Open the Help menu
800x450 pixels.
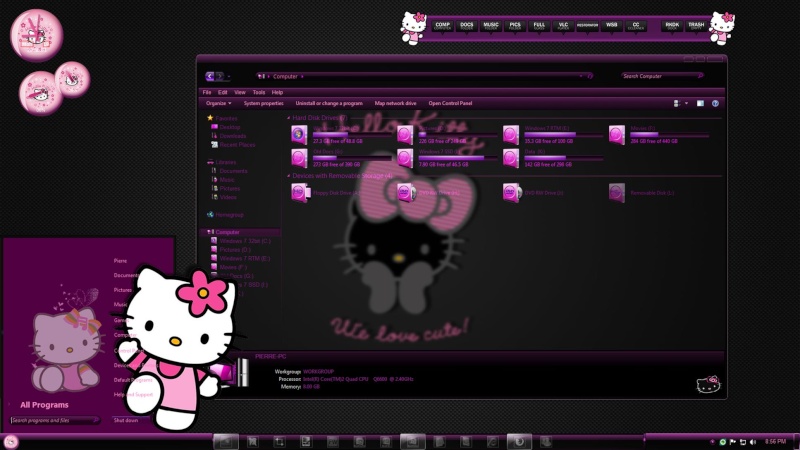point(277,92)
